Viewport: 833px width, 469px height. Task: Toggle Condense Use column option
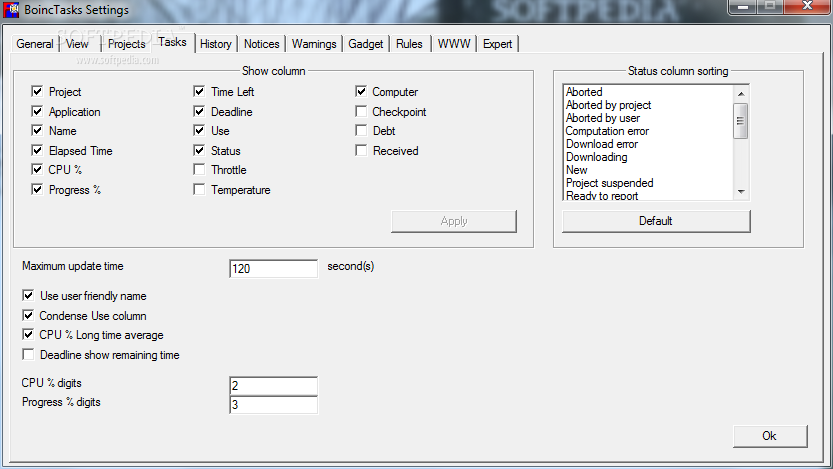28,315
